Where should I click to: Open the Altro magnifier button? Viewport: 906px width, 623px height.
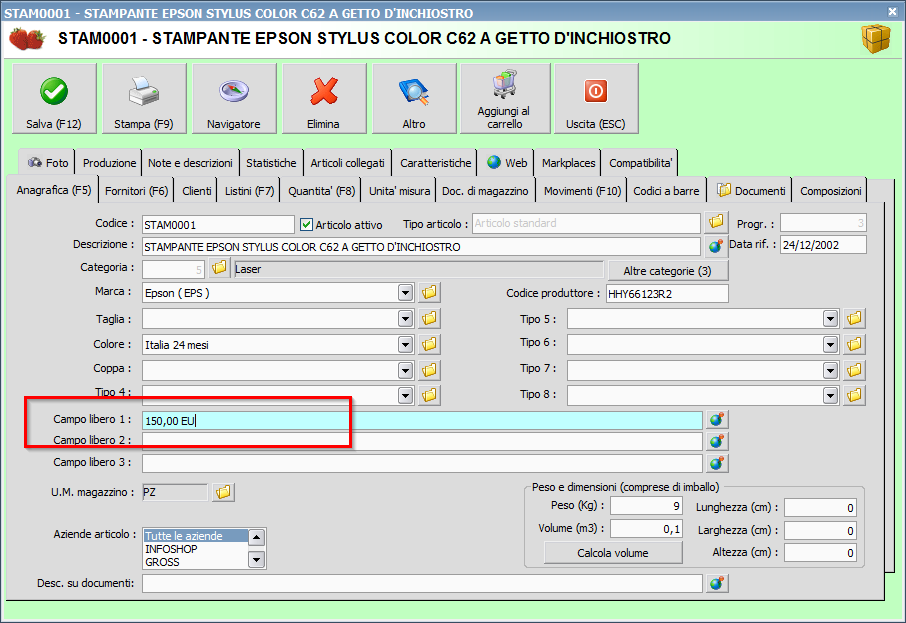[x=414, y=99]
